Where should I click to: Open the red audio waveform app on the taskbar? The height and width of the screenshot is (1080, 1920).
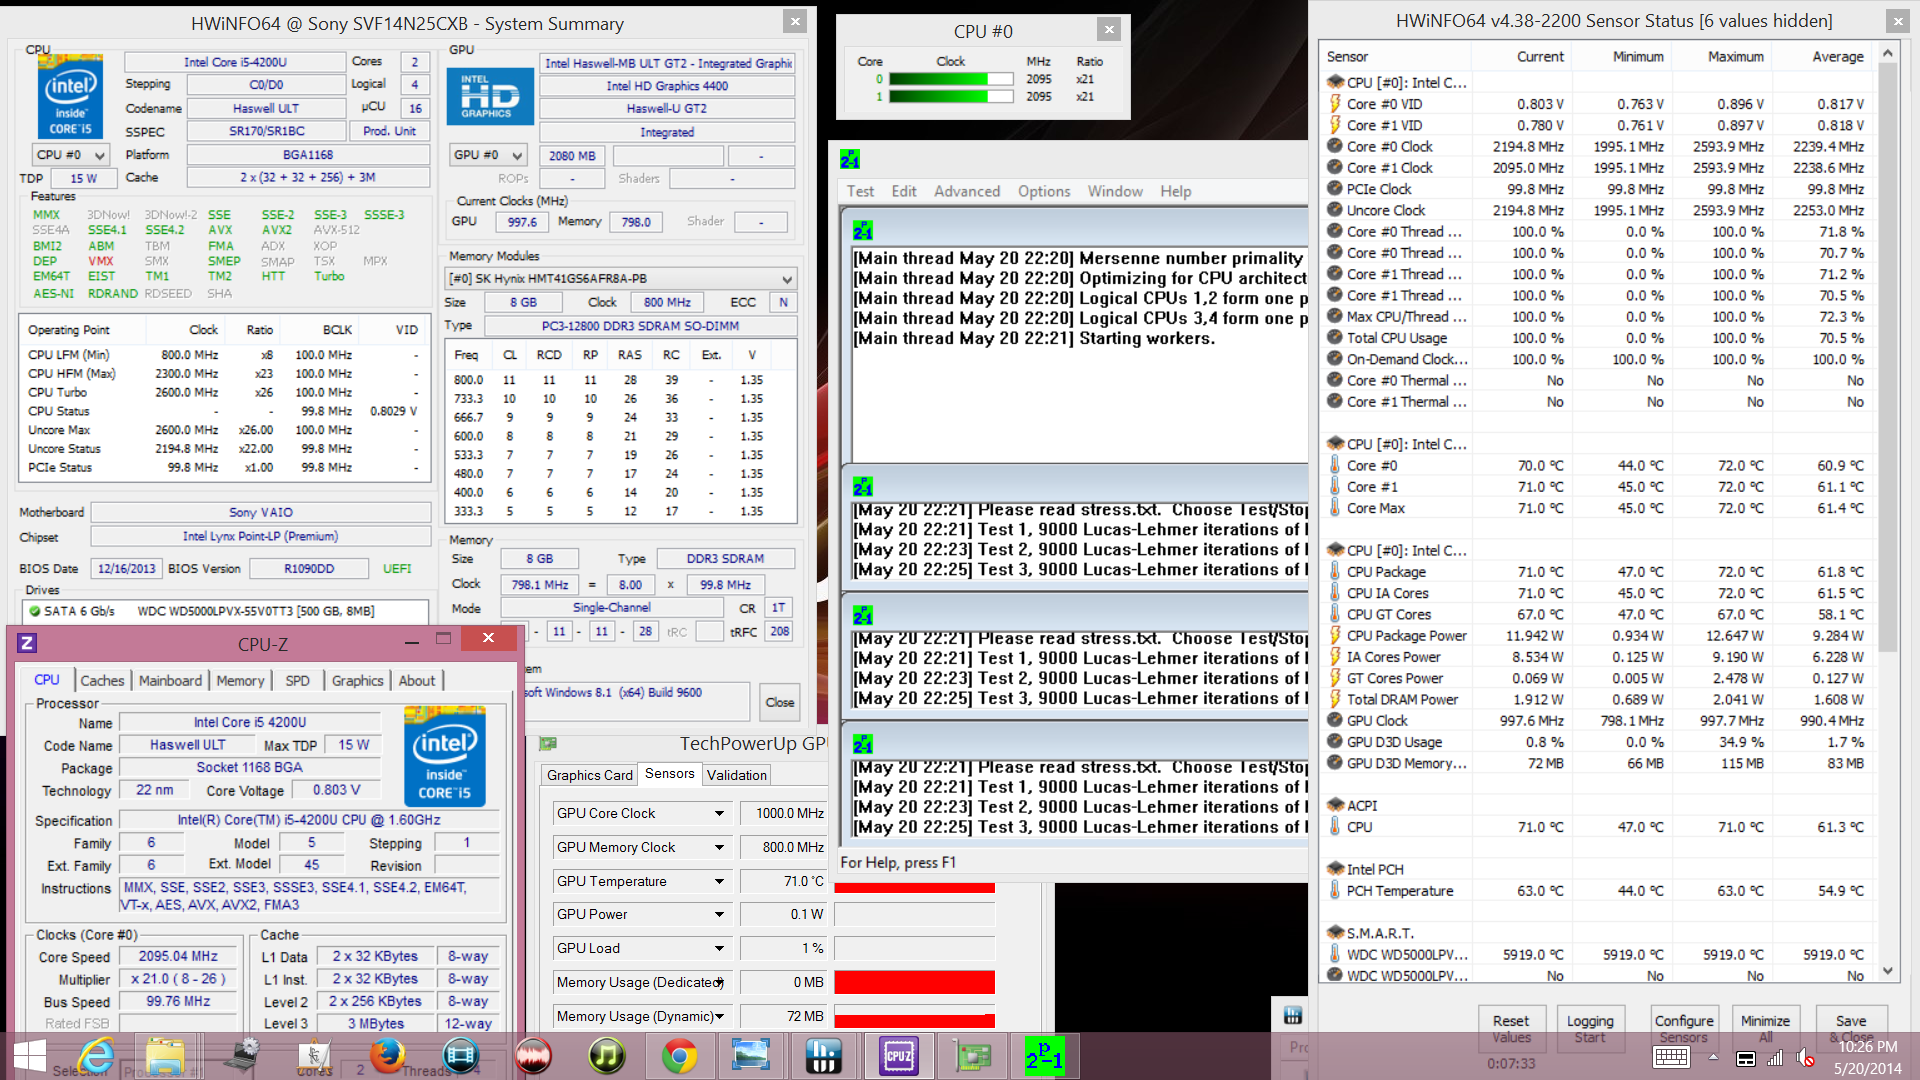[x=533, y=1056]
